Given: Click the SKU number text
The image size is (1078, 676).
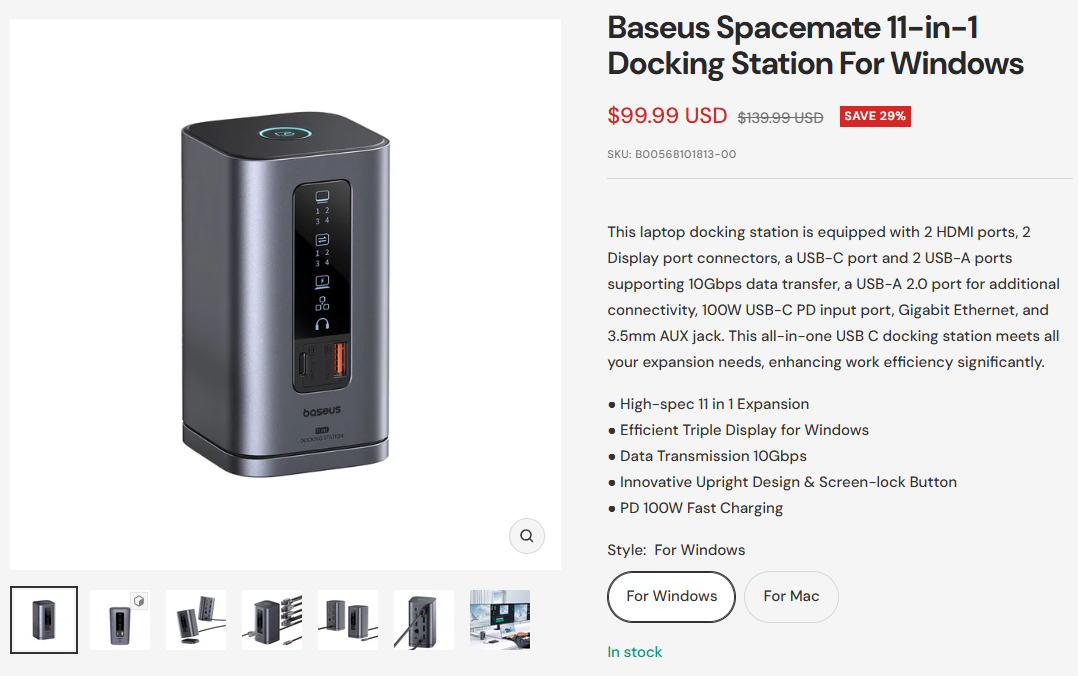Looking at the screenshot, I should point(671,155).
